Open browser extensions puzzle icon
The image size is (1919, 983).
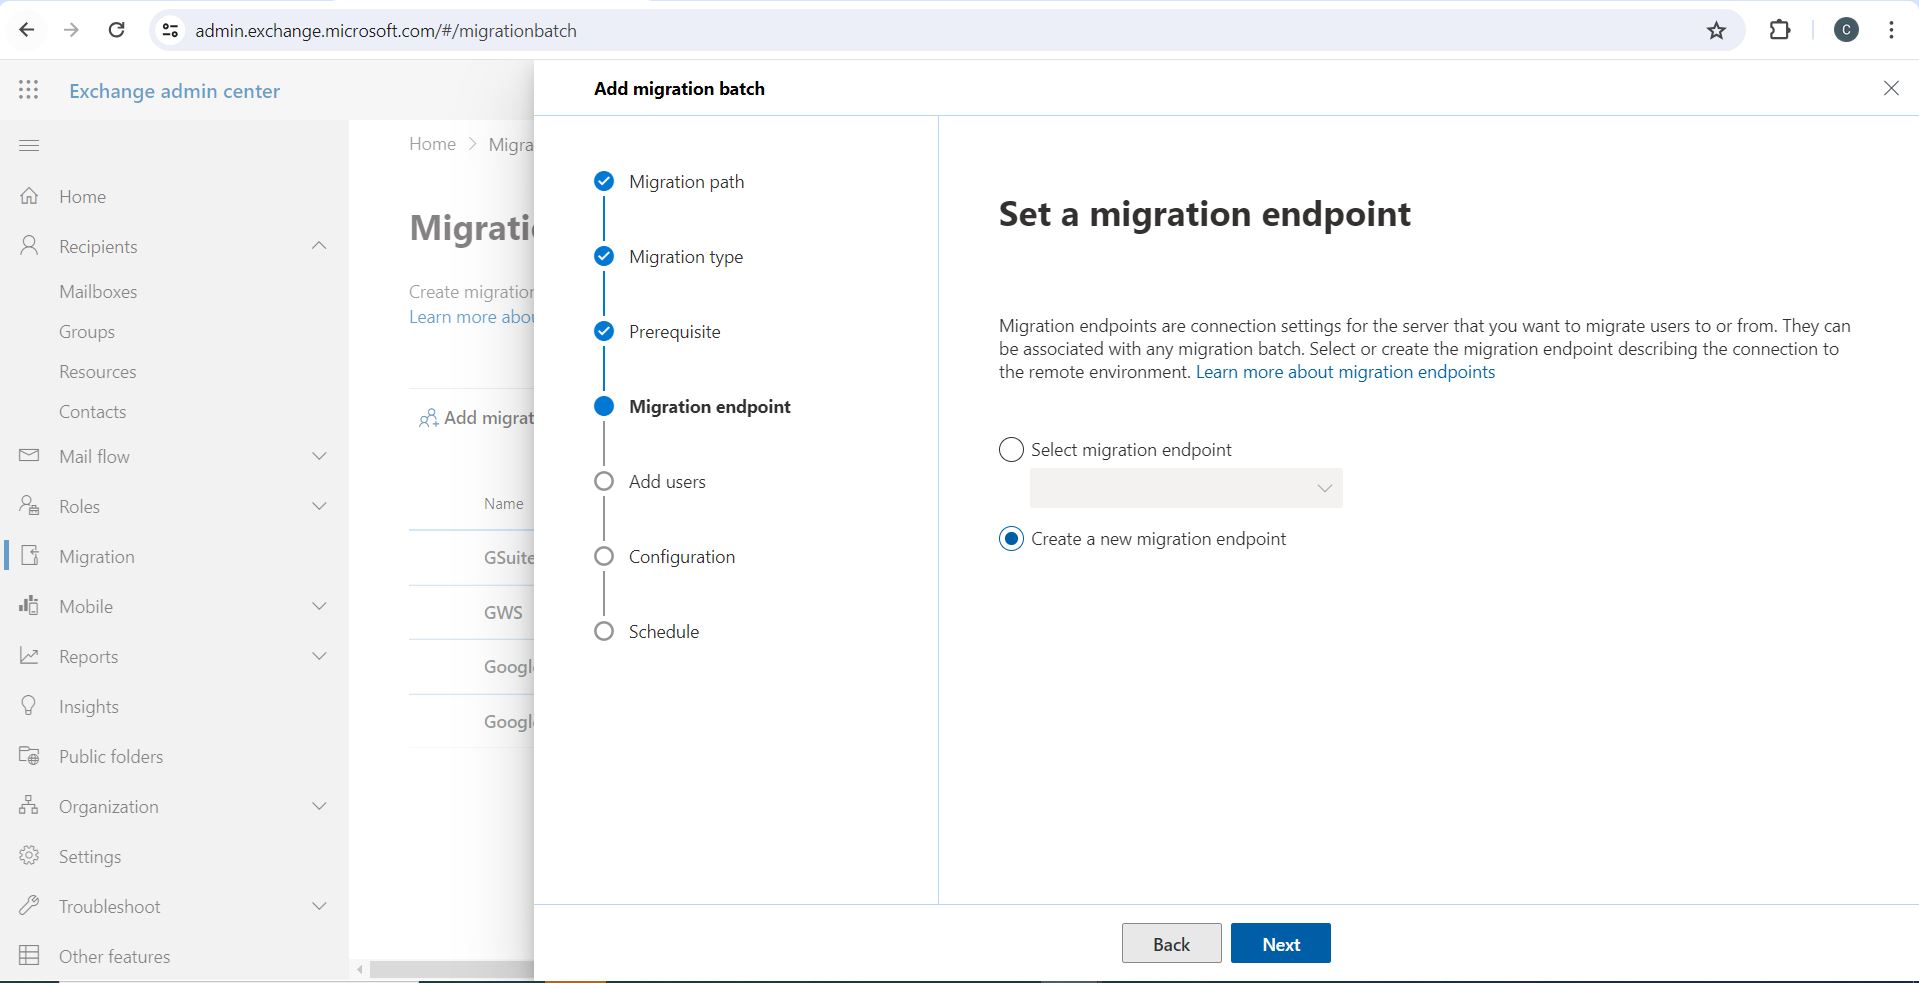pyautogui.click(x=1780, y=31)
